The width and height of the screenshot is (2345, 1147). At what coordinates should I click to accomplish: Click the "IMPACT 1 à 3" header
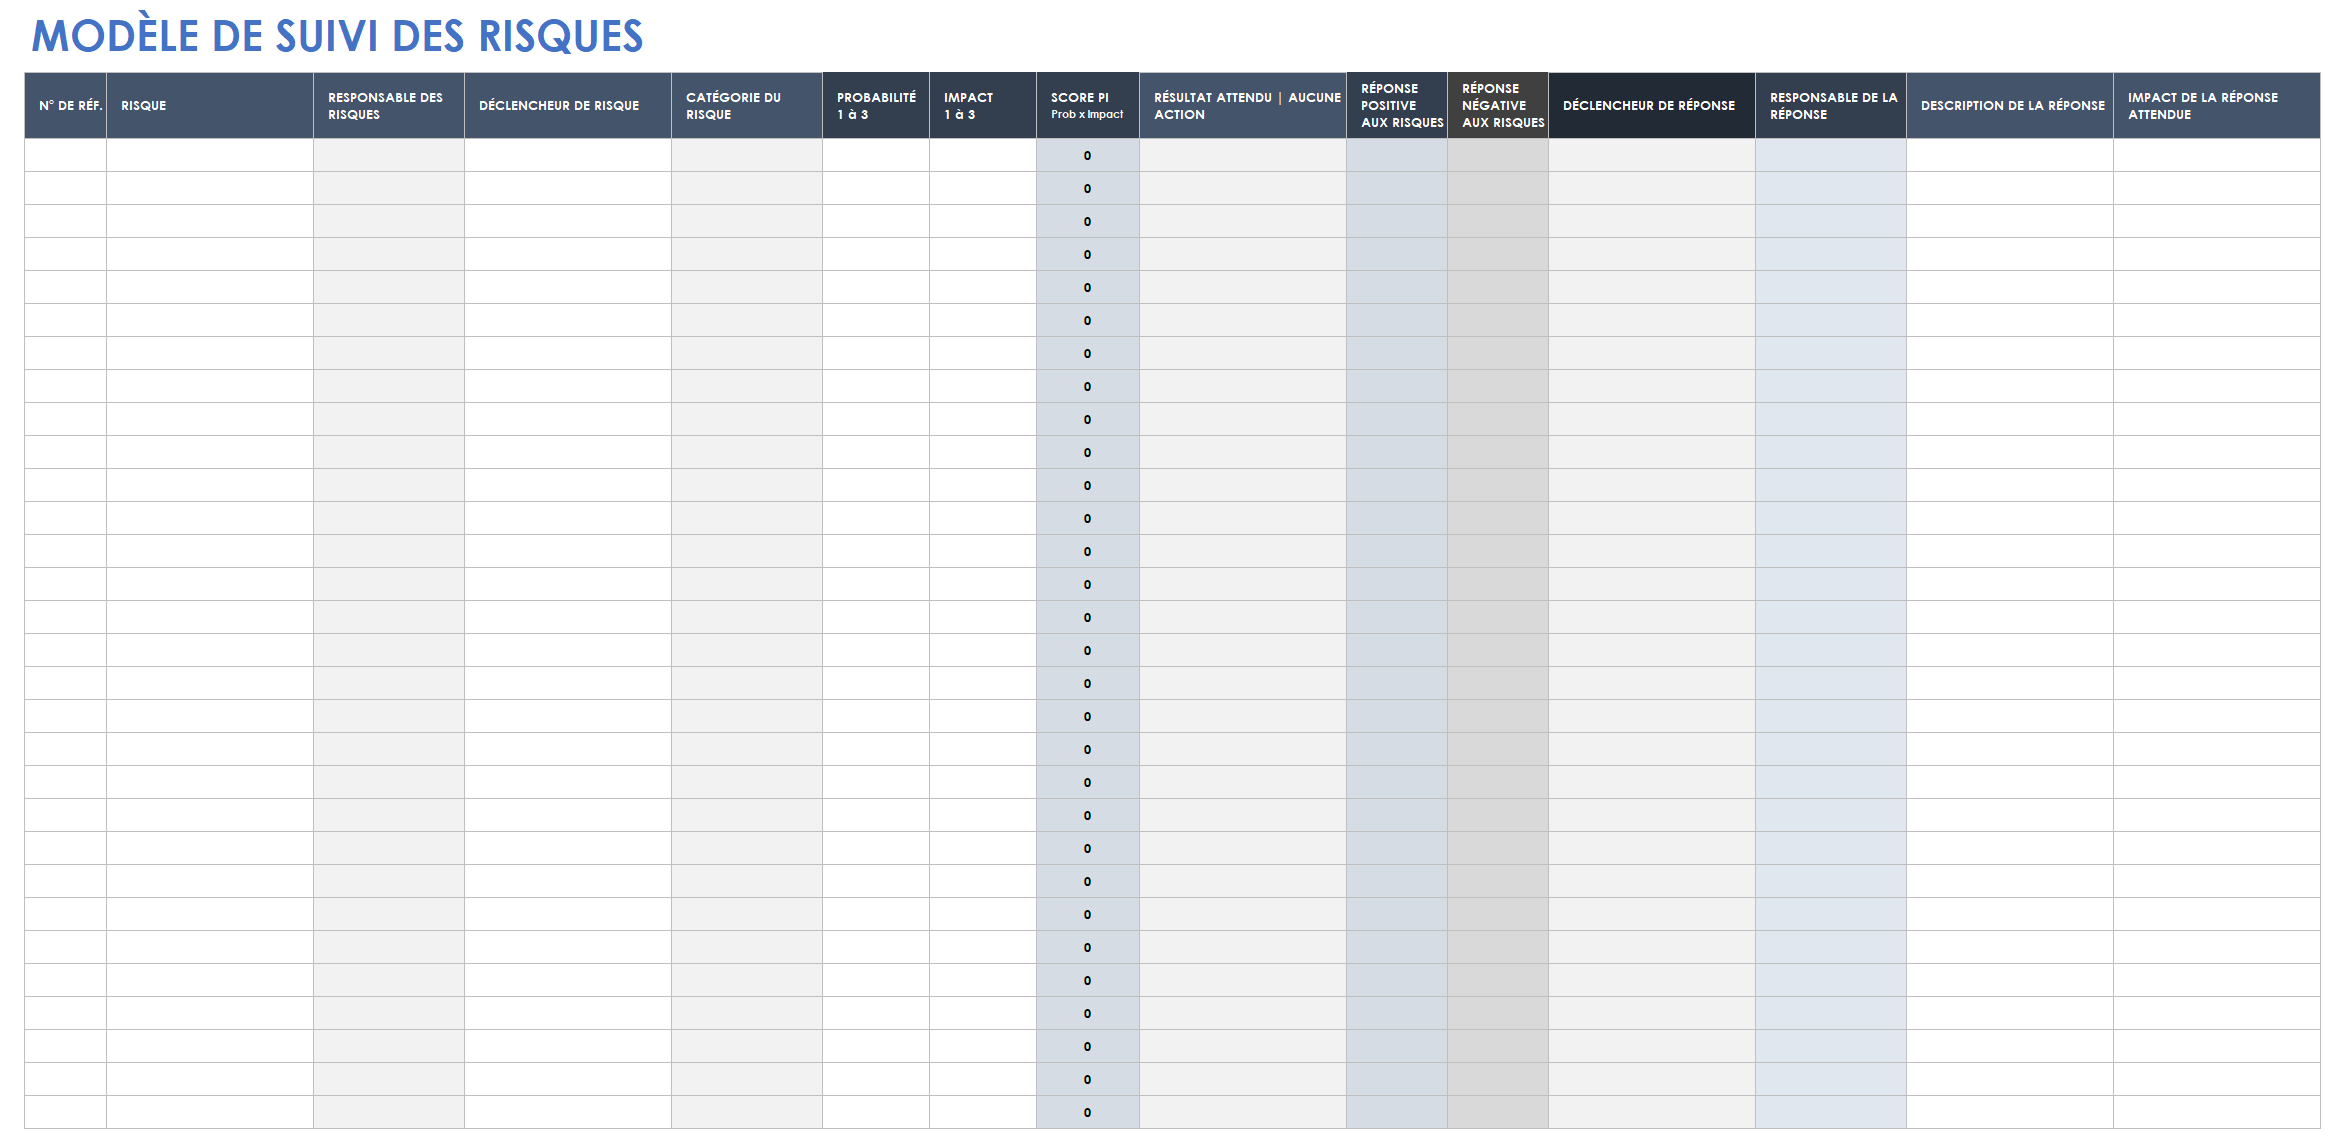(983, 105)
